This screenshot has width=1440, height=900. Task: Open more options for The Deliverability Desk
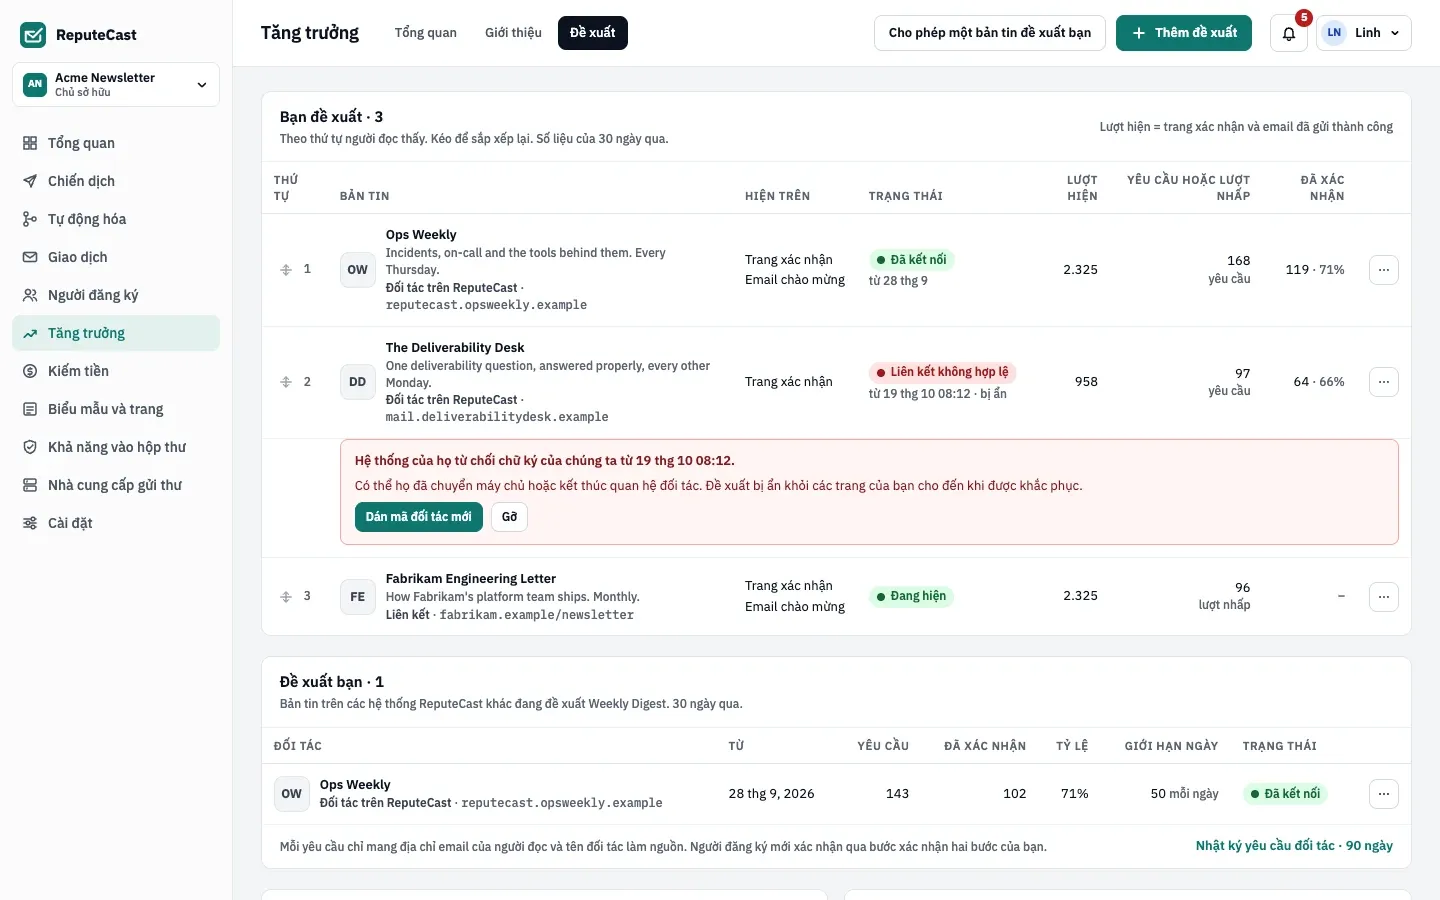point(1384,382)
